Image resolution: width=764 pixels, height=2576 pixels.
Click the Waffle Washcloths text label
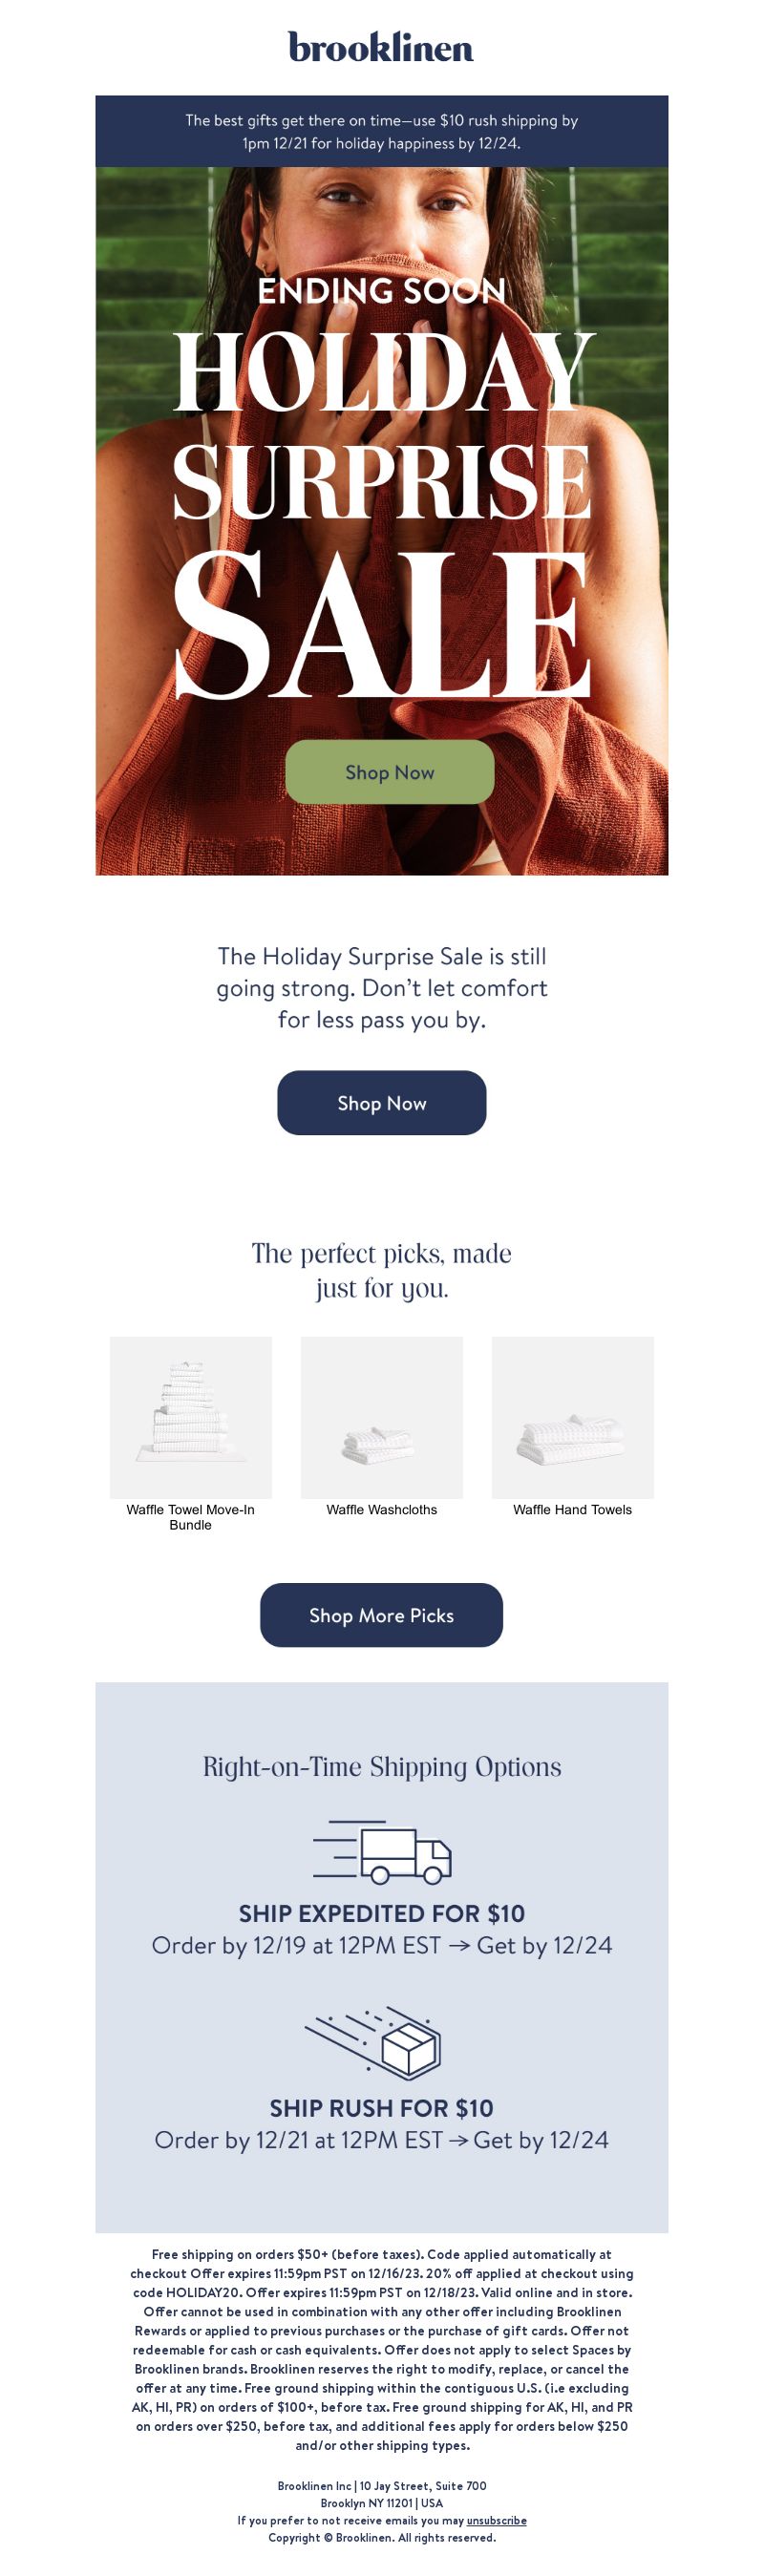pos(382,1510)
